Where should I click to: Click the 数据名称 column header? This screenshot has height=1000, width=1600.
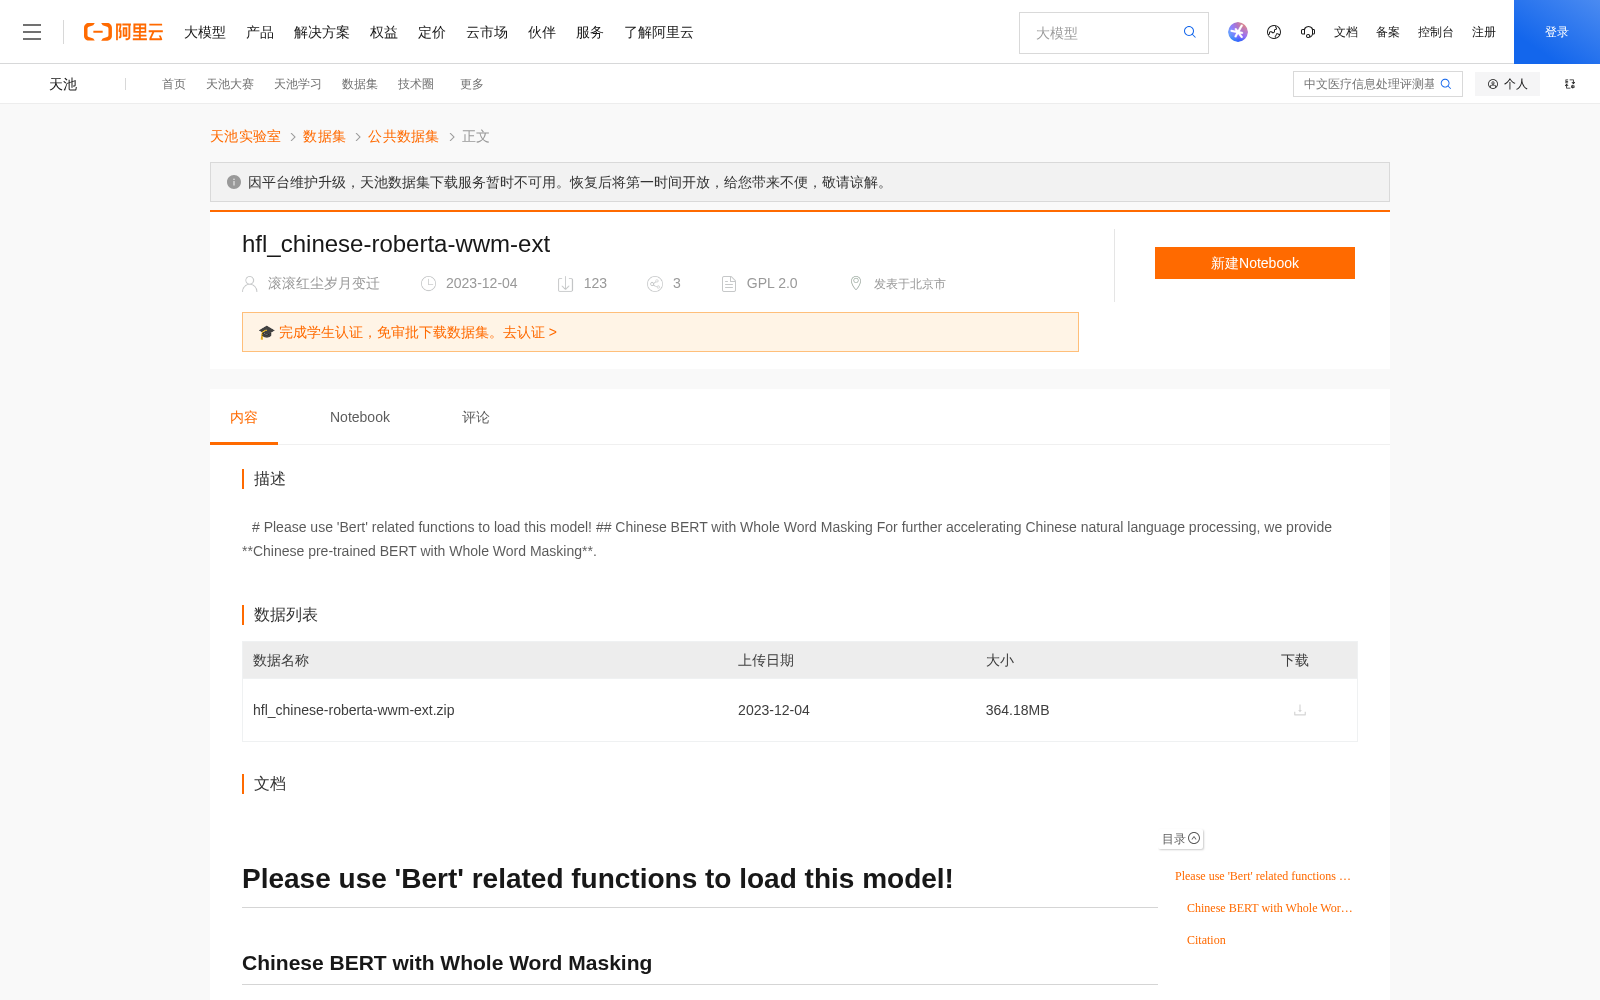click(x=281, y=660)
